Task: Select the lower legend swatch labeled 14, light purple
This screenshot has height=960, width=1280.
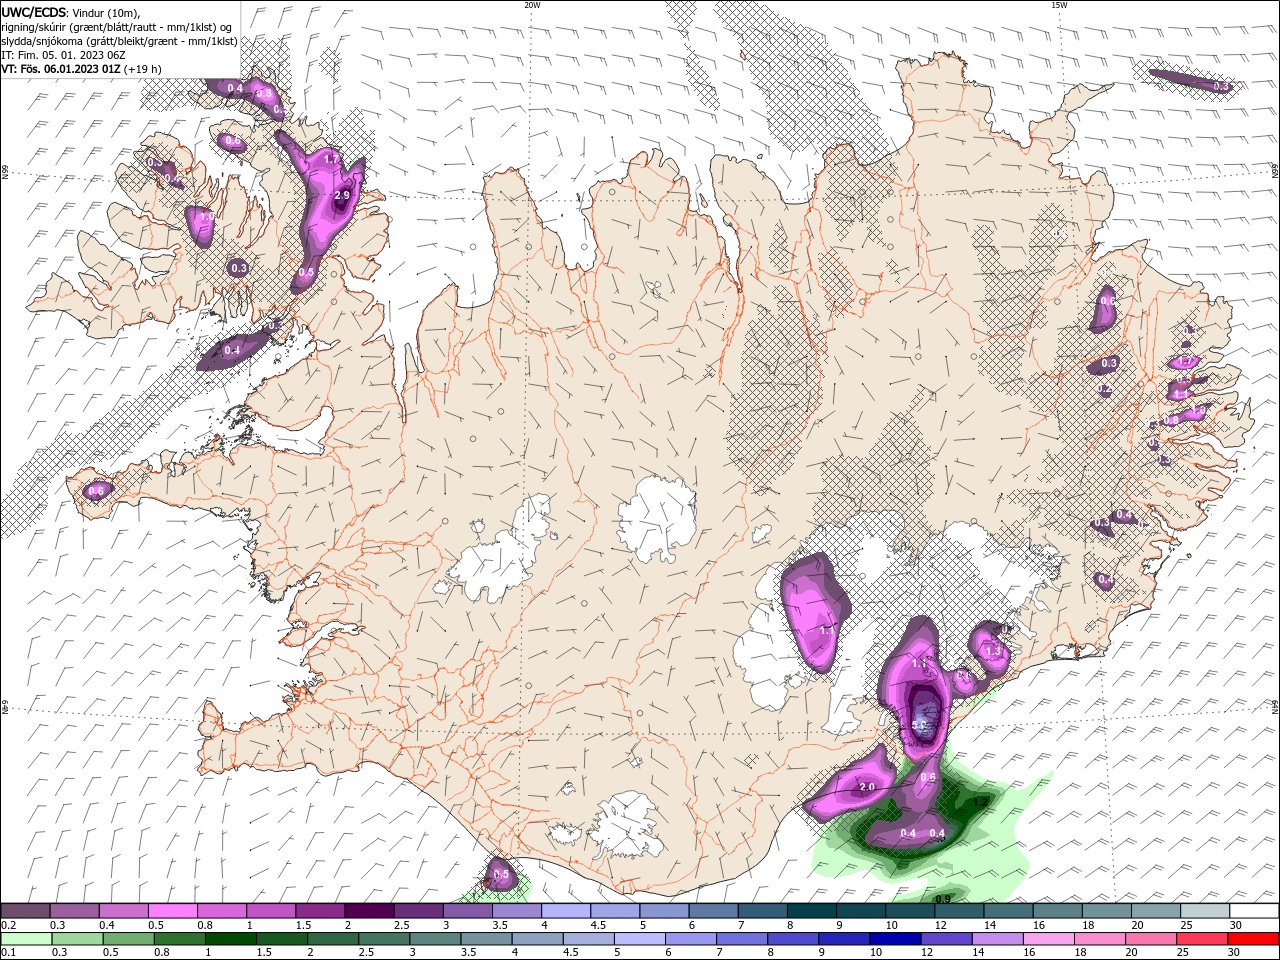Action: (x=999, y=939)
